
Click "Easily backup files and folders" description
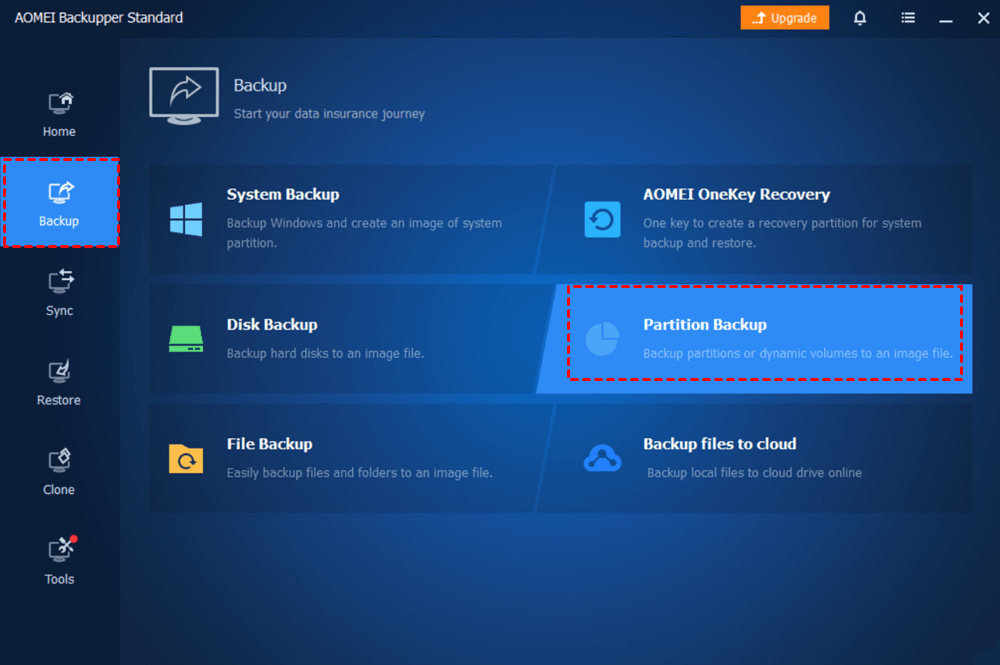(360, 472)
